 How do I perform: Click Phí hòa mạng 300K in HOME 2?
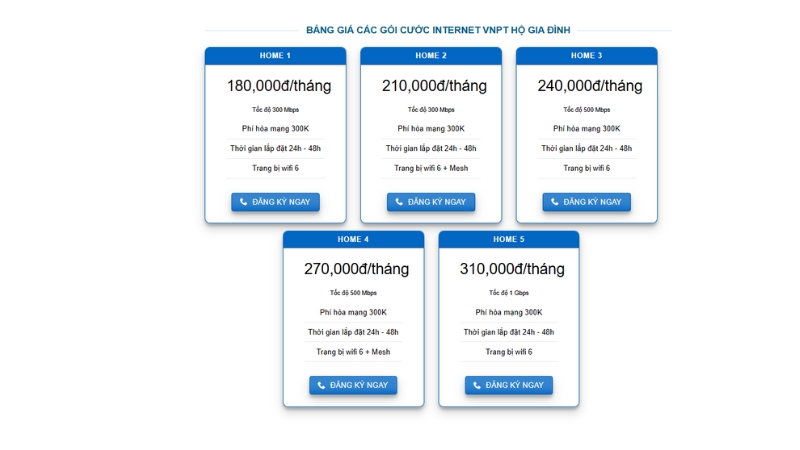[431, 129]
